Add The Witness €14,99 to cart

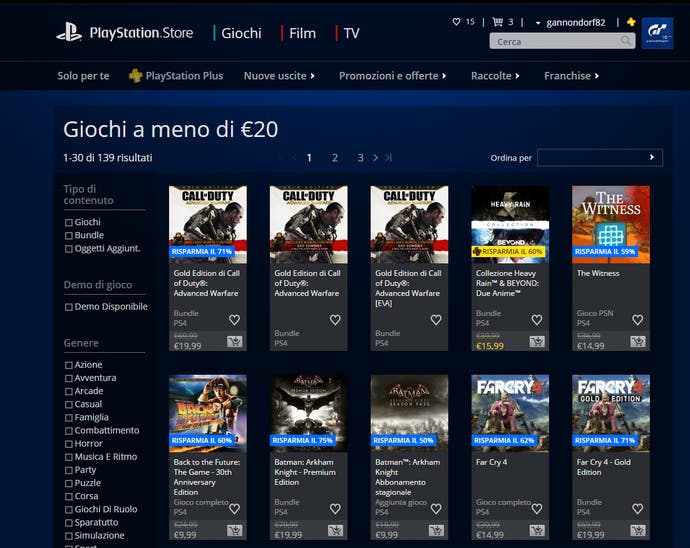638,342
